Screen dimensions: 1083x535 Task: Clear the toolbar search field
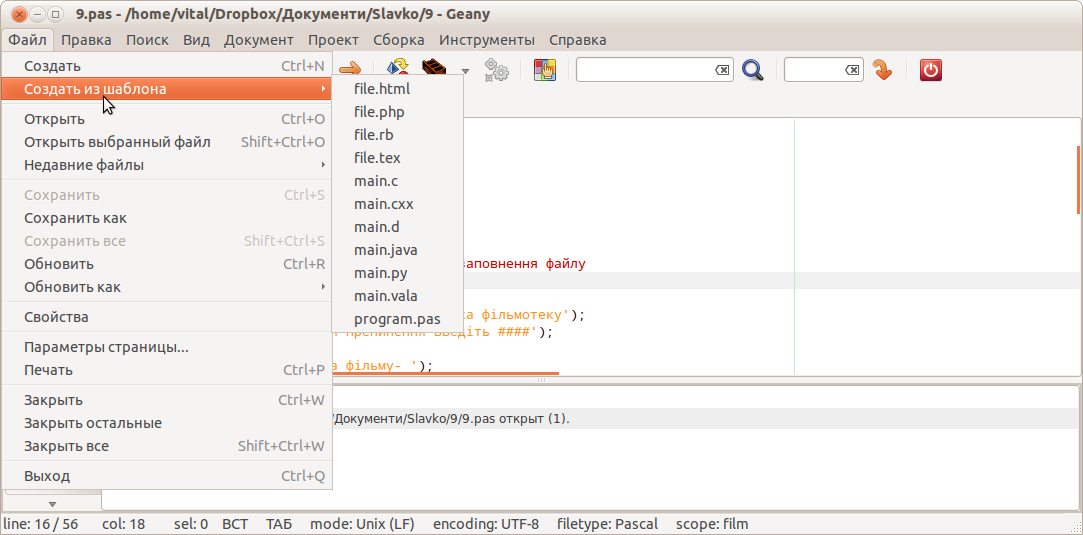[721, 70]
